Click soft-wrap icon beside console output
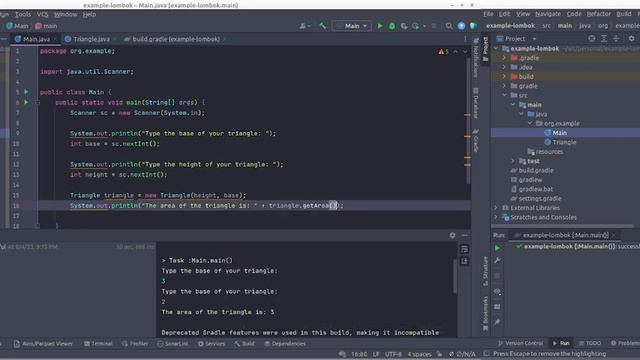640x360 pixels. (464, 249)
